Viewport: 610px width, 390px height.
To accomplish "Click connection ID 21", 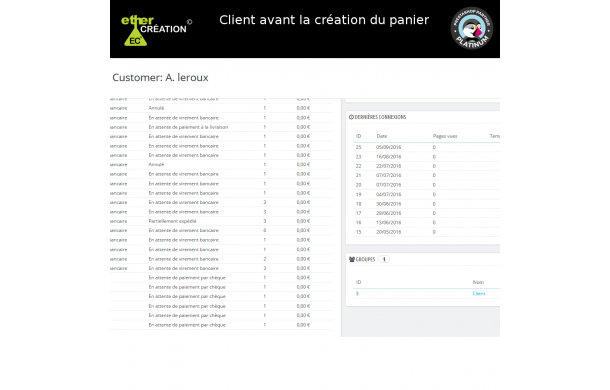I will tap(358, 176).
